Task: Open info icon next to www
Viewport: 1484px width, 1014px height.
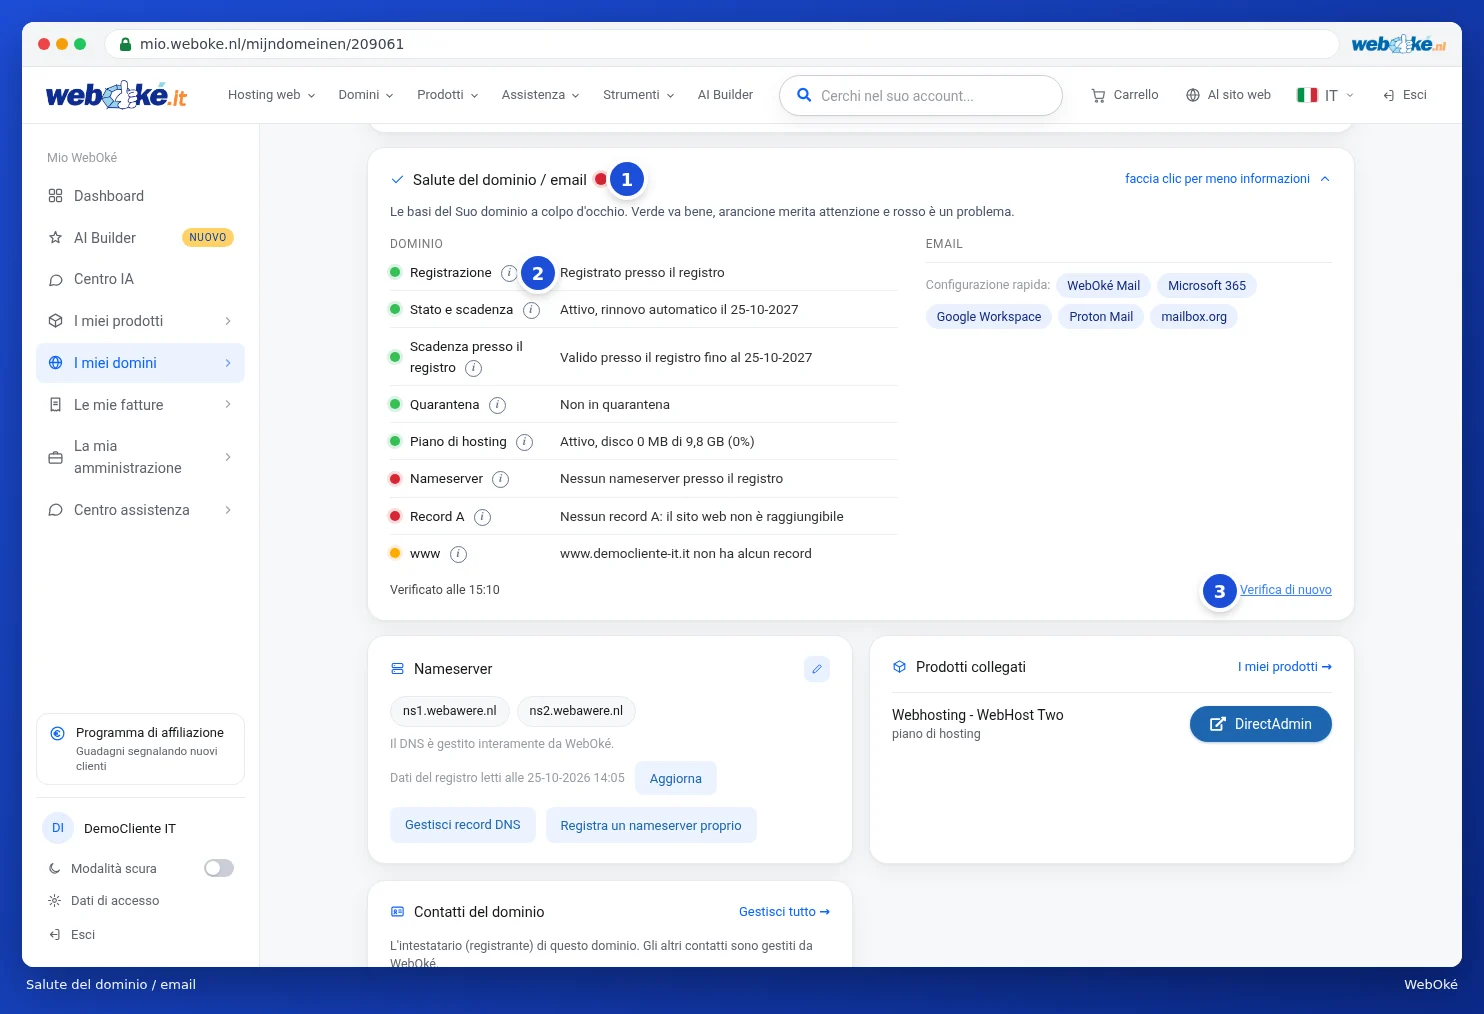Action: 458,554
